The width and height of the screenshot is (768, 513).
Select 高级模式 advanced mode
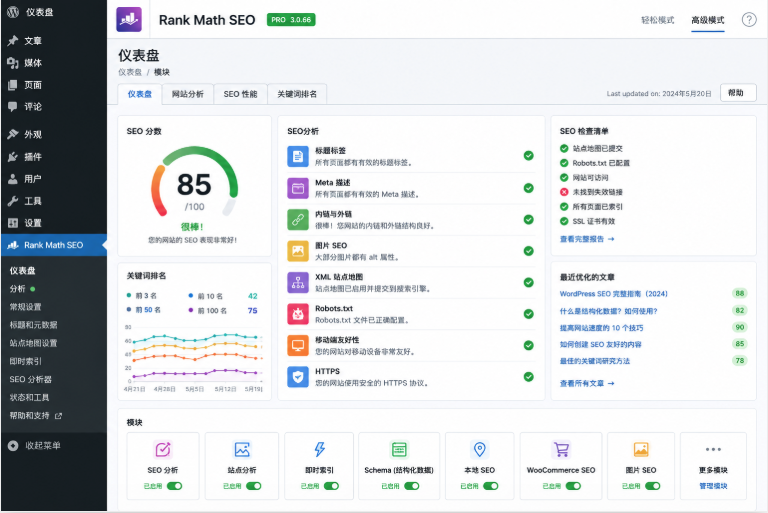[x=708, y=20]
